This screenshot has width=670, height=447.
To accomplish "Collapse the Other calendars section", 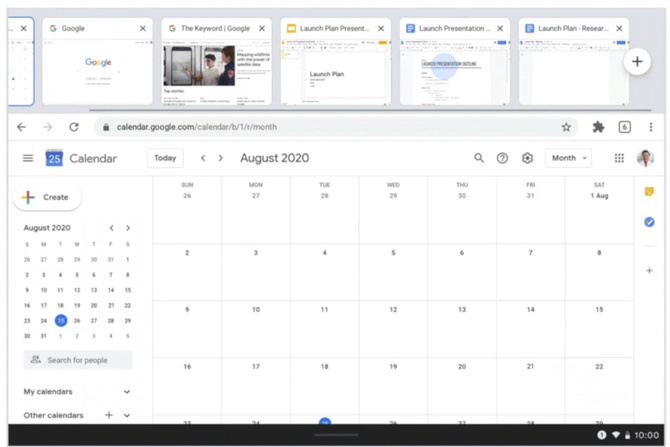I will (127, 415).
